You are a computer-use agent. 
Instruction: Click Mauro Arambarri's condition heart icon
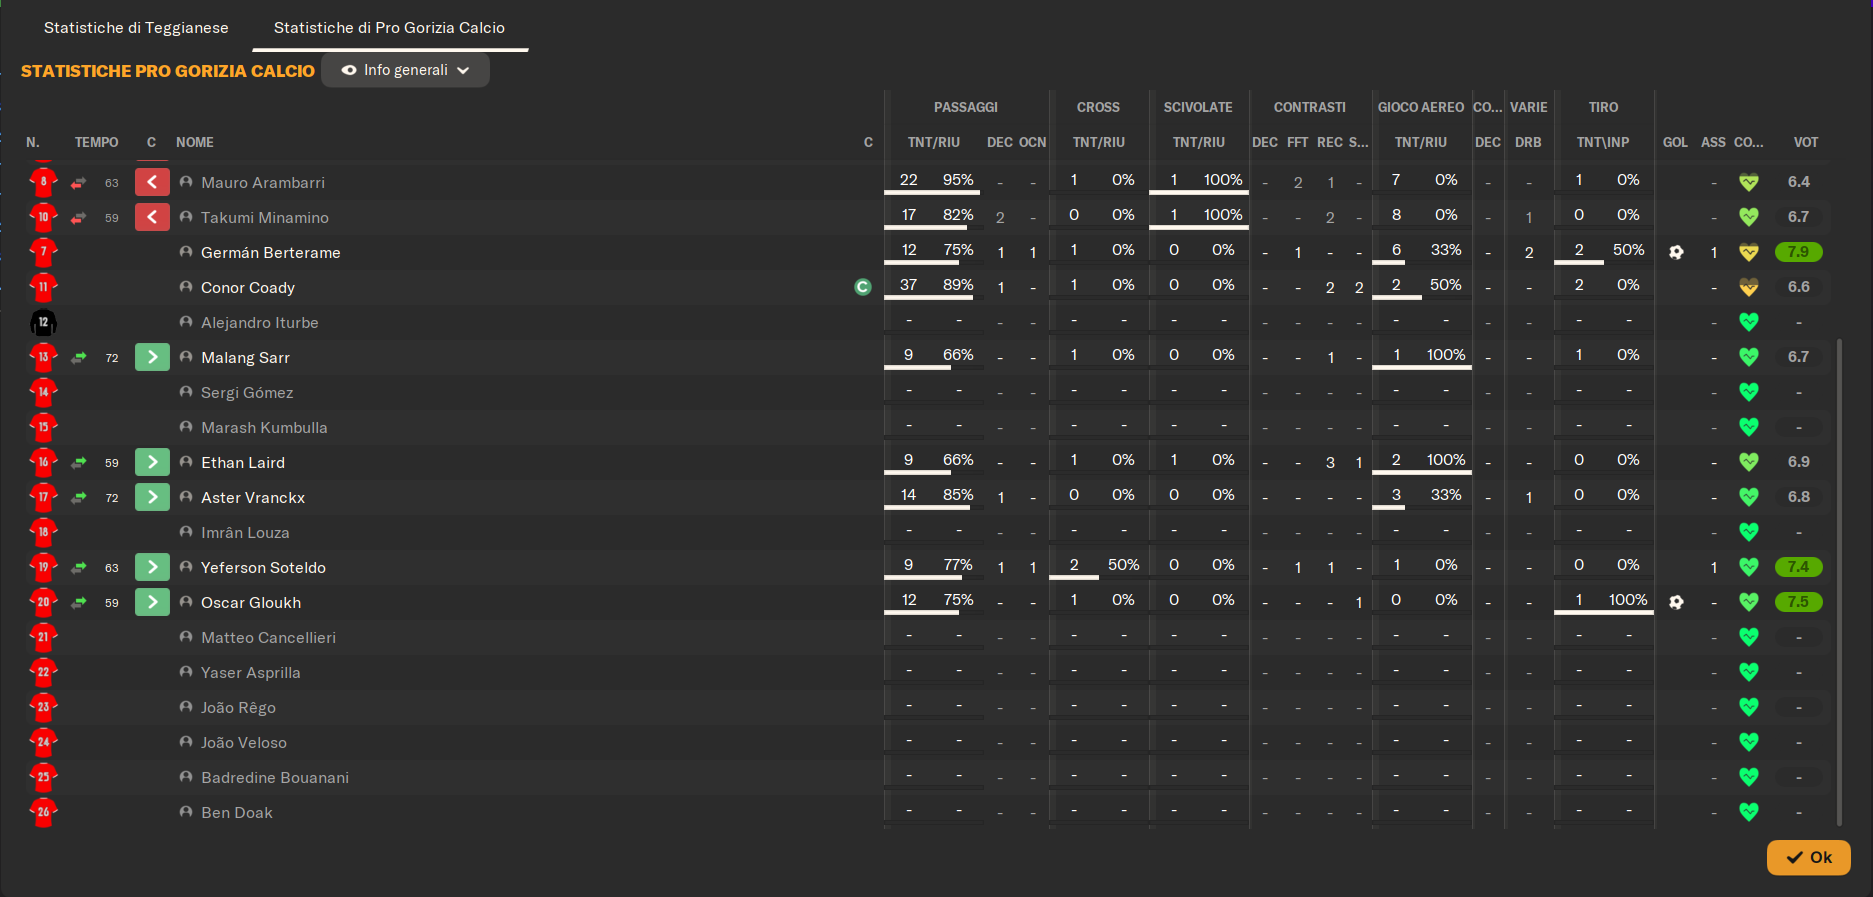pos(1749,182)
